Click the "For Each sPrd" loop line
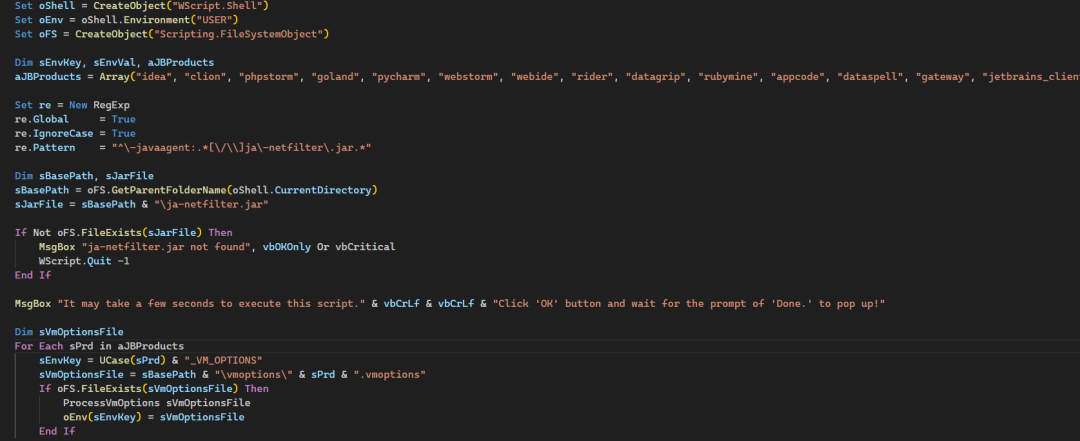Image resolution: width=1080 pixels, height=441 pixels. (99, 345)
